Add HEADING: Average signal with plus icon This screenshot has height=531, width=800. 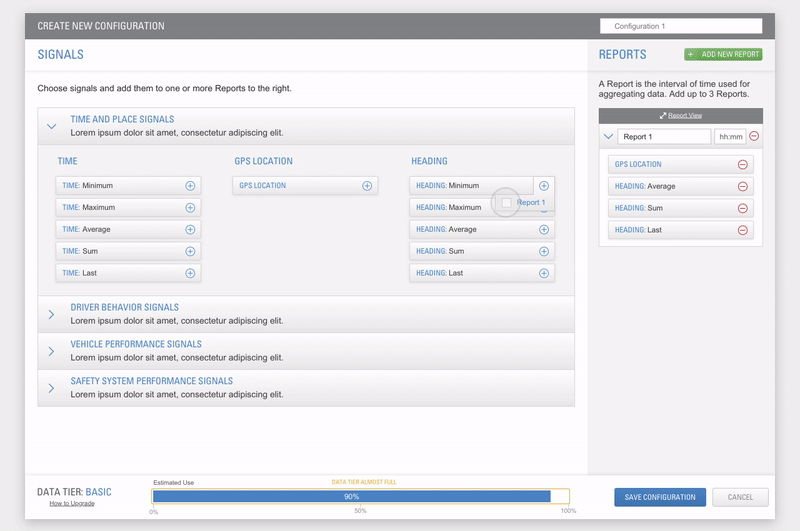coord(544,230)
